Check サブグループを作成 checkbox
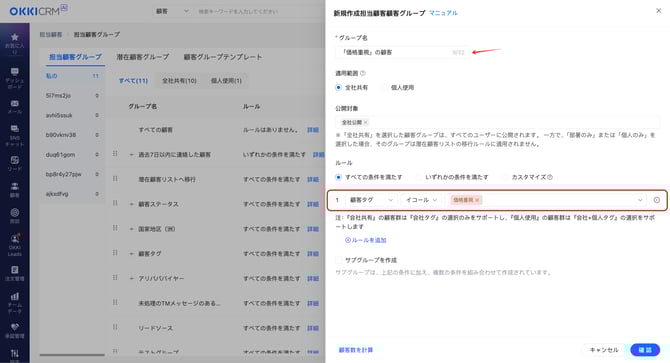 pos(338,260)
